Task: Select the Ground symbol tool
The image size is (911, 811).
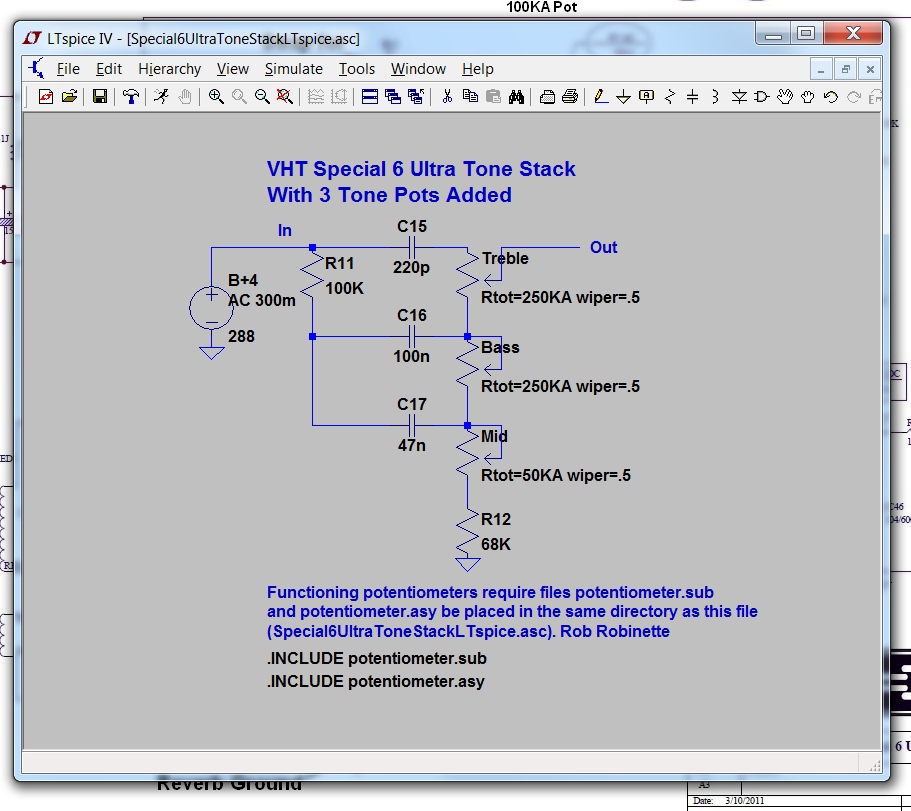Action: (623, 96)
